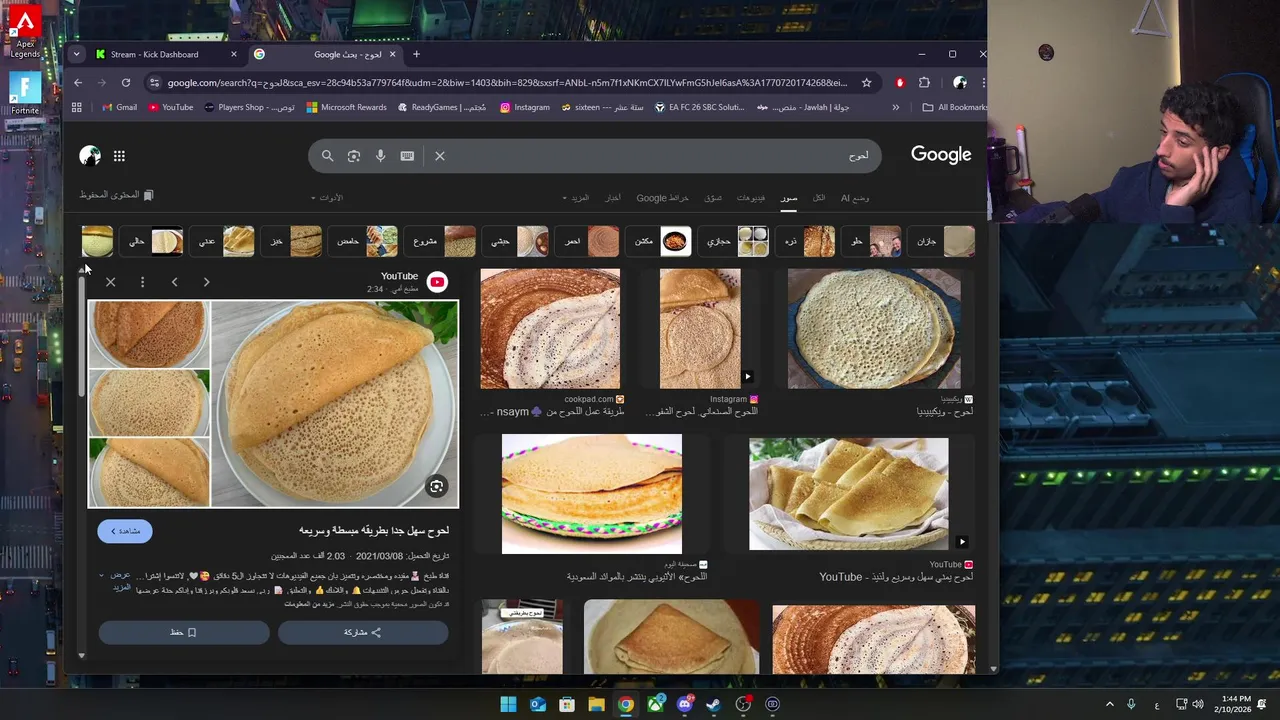Screen dimensions: 1280x720
Task: Switch to the خرائط Google tab
Action: tap(662, 198)
